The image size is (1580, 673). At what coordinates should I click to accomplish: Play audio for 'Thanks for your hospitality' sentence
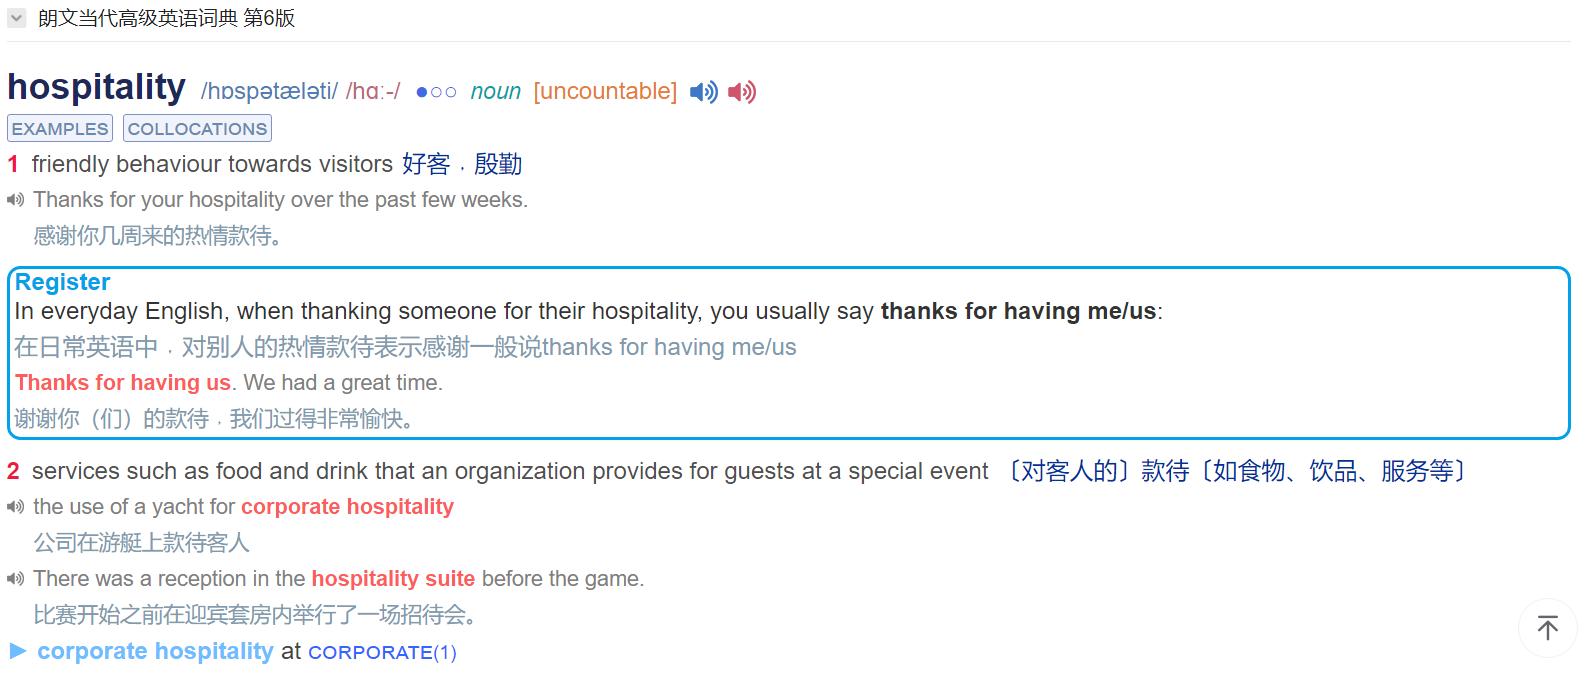(15, 200)
